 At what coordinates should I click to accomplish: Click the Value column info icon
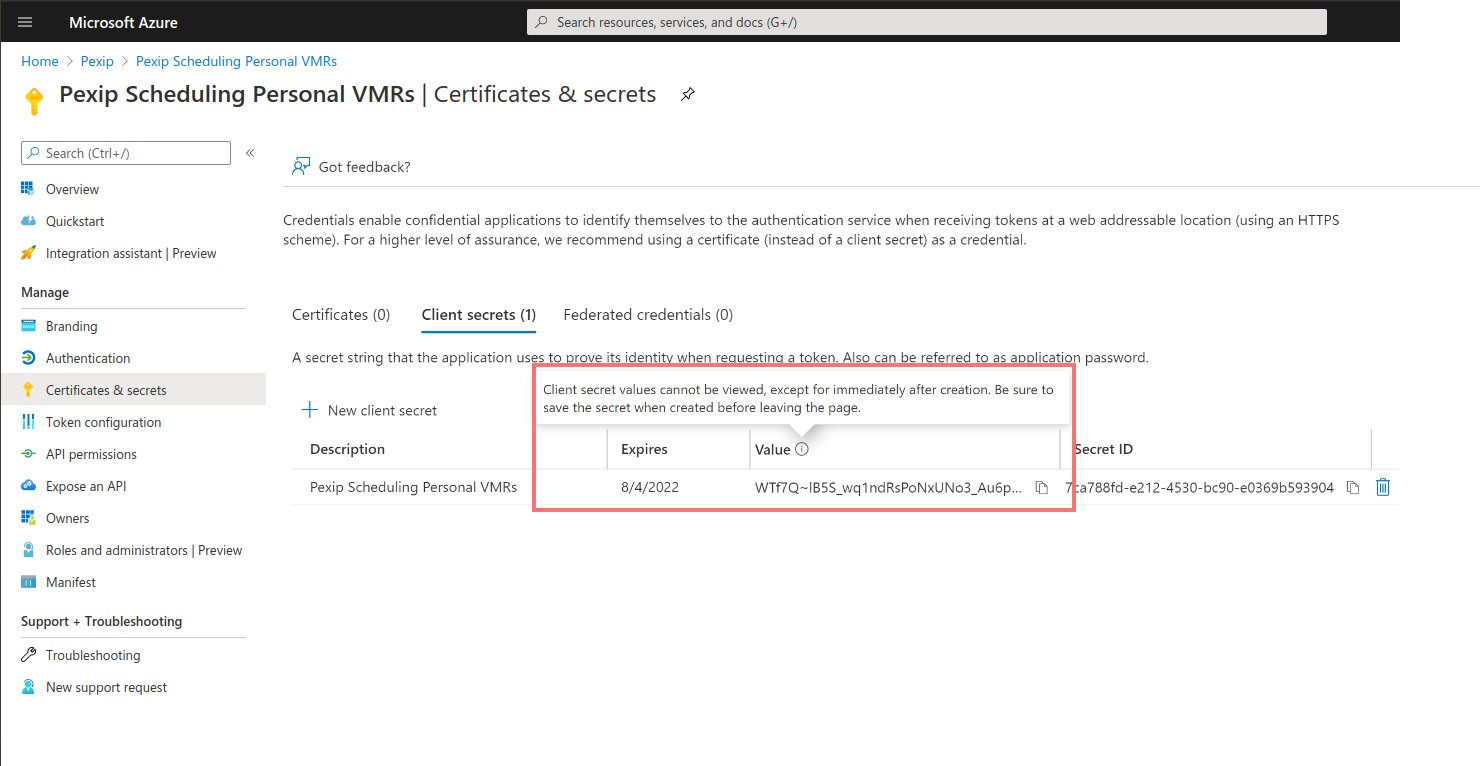pos(802,450)
